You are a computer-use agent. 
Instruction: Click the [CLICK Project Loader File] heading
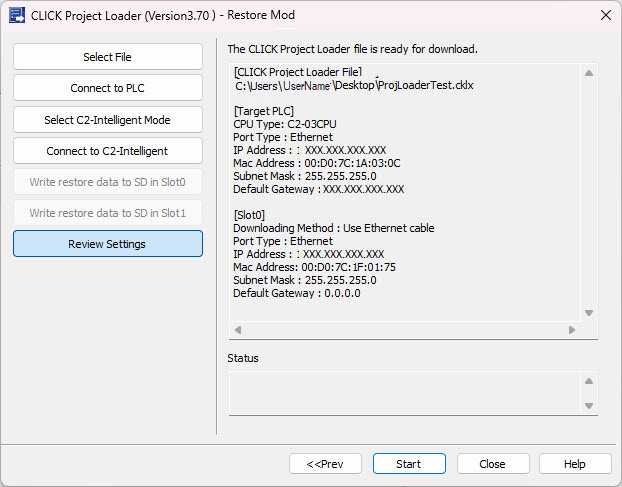(298, 72)
